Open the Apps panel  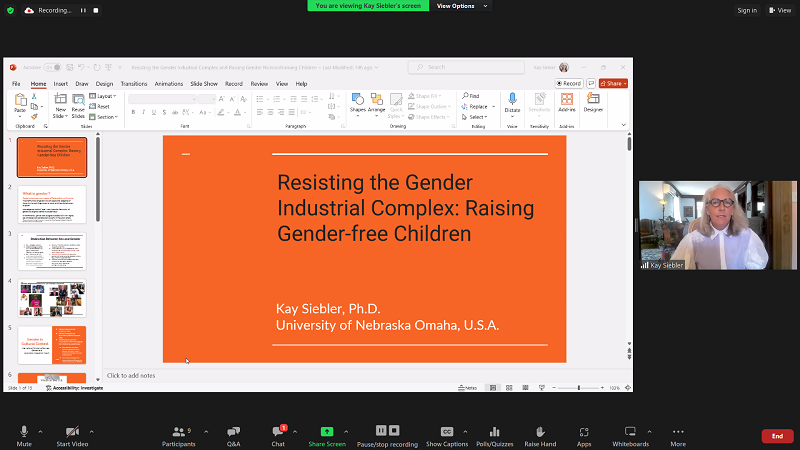pos(584,432)
